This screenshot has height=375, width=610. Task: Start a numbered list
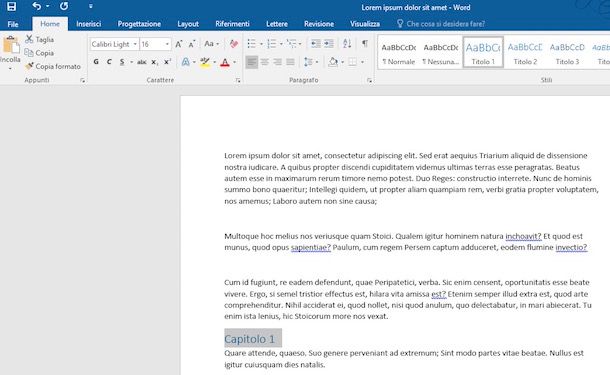tap(272, 44)
